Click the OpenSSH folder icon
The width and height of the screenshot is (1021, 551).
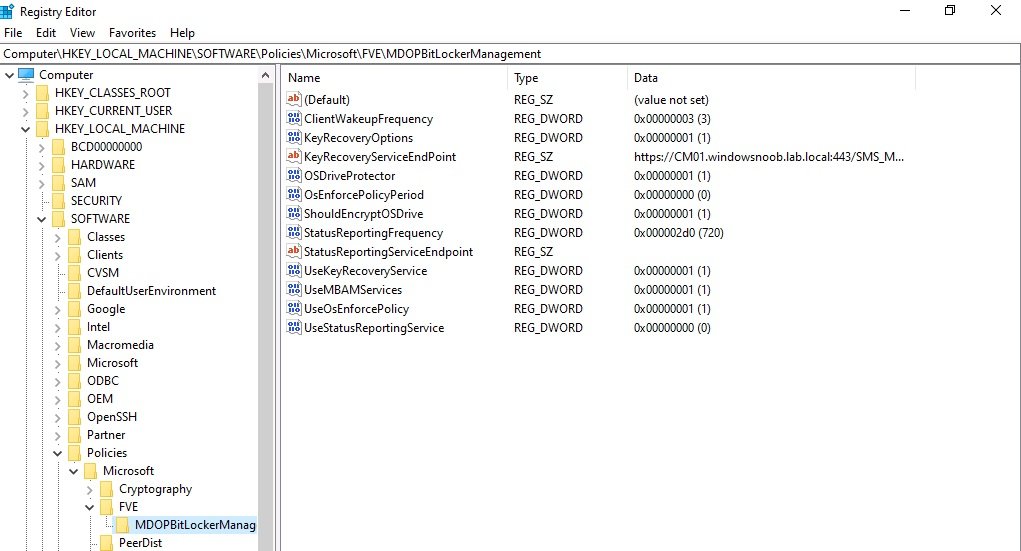[75, 417]
